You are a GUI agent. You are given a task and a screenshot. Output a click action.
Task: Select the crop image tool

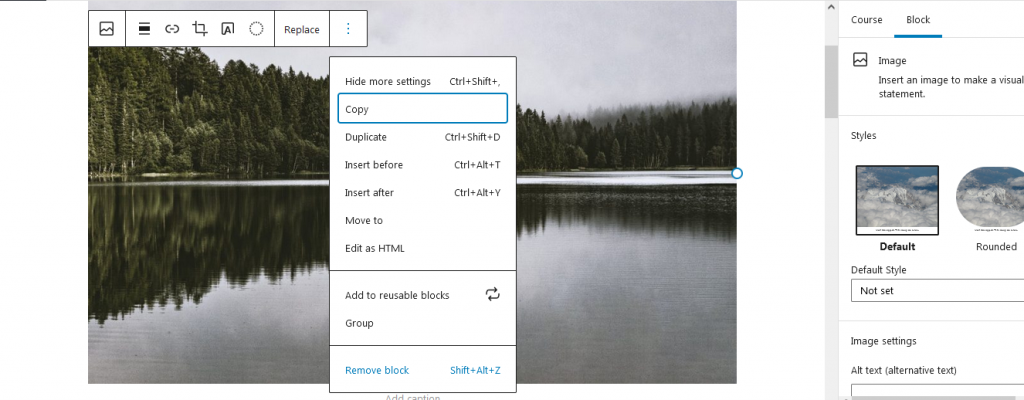200,29
